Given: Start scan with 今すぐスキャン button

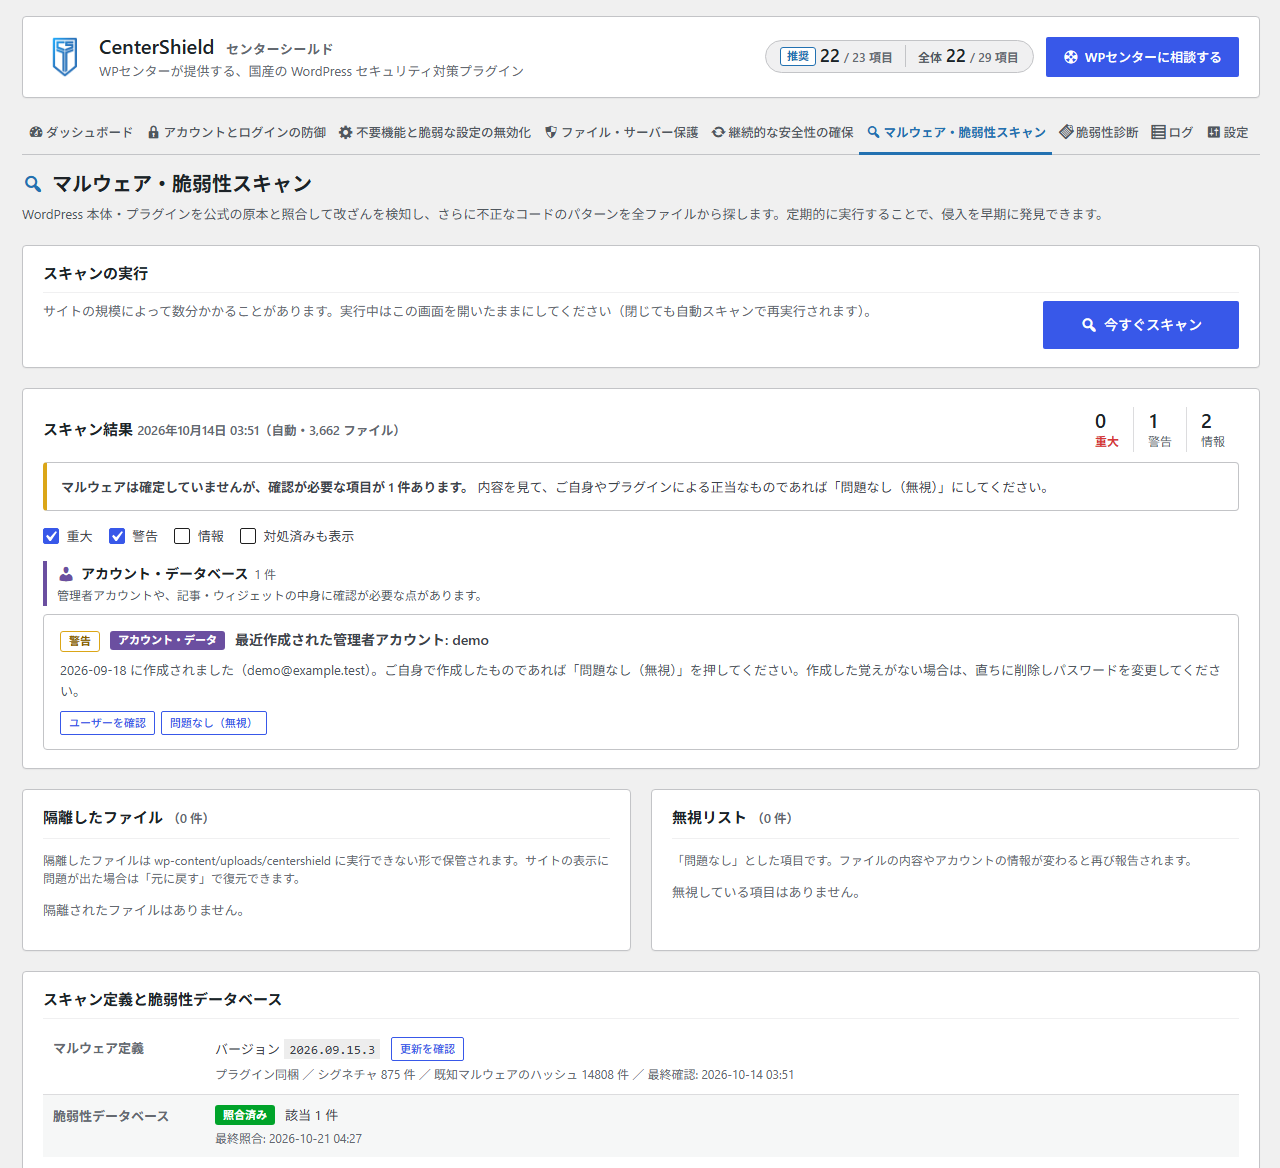Looking at the screenshot, I should [x=1141, y=325].
